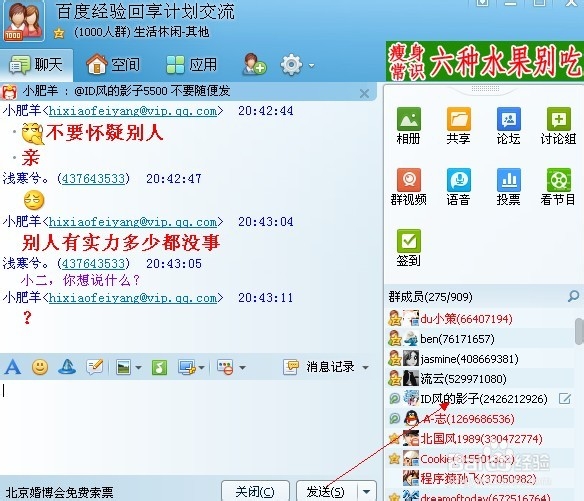The height and width of the screenshot is (501, 584).
Task: Open the font formatting A tool
Action: click(x=13, y=367)
